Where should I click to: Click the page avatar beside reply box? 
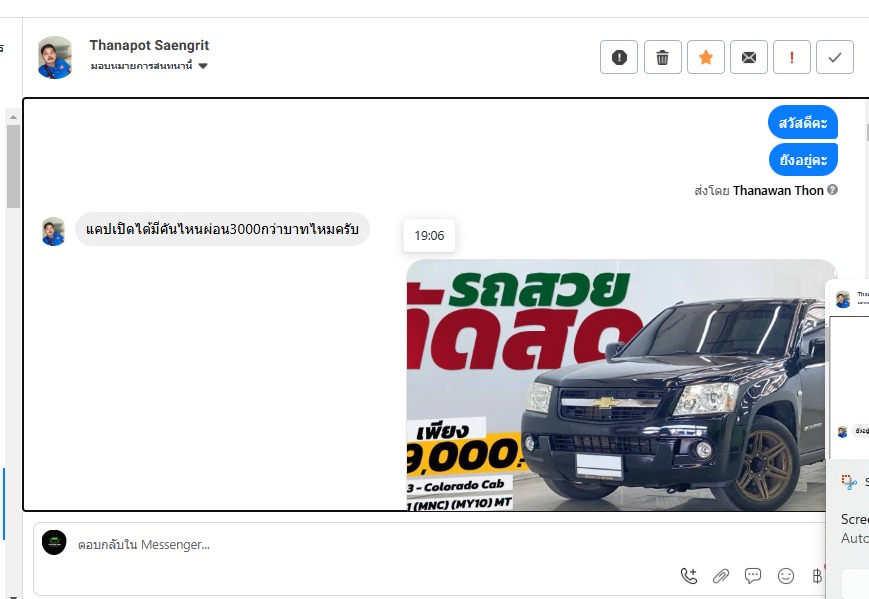pyautogui.click(x=54, y=542)
